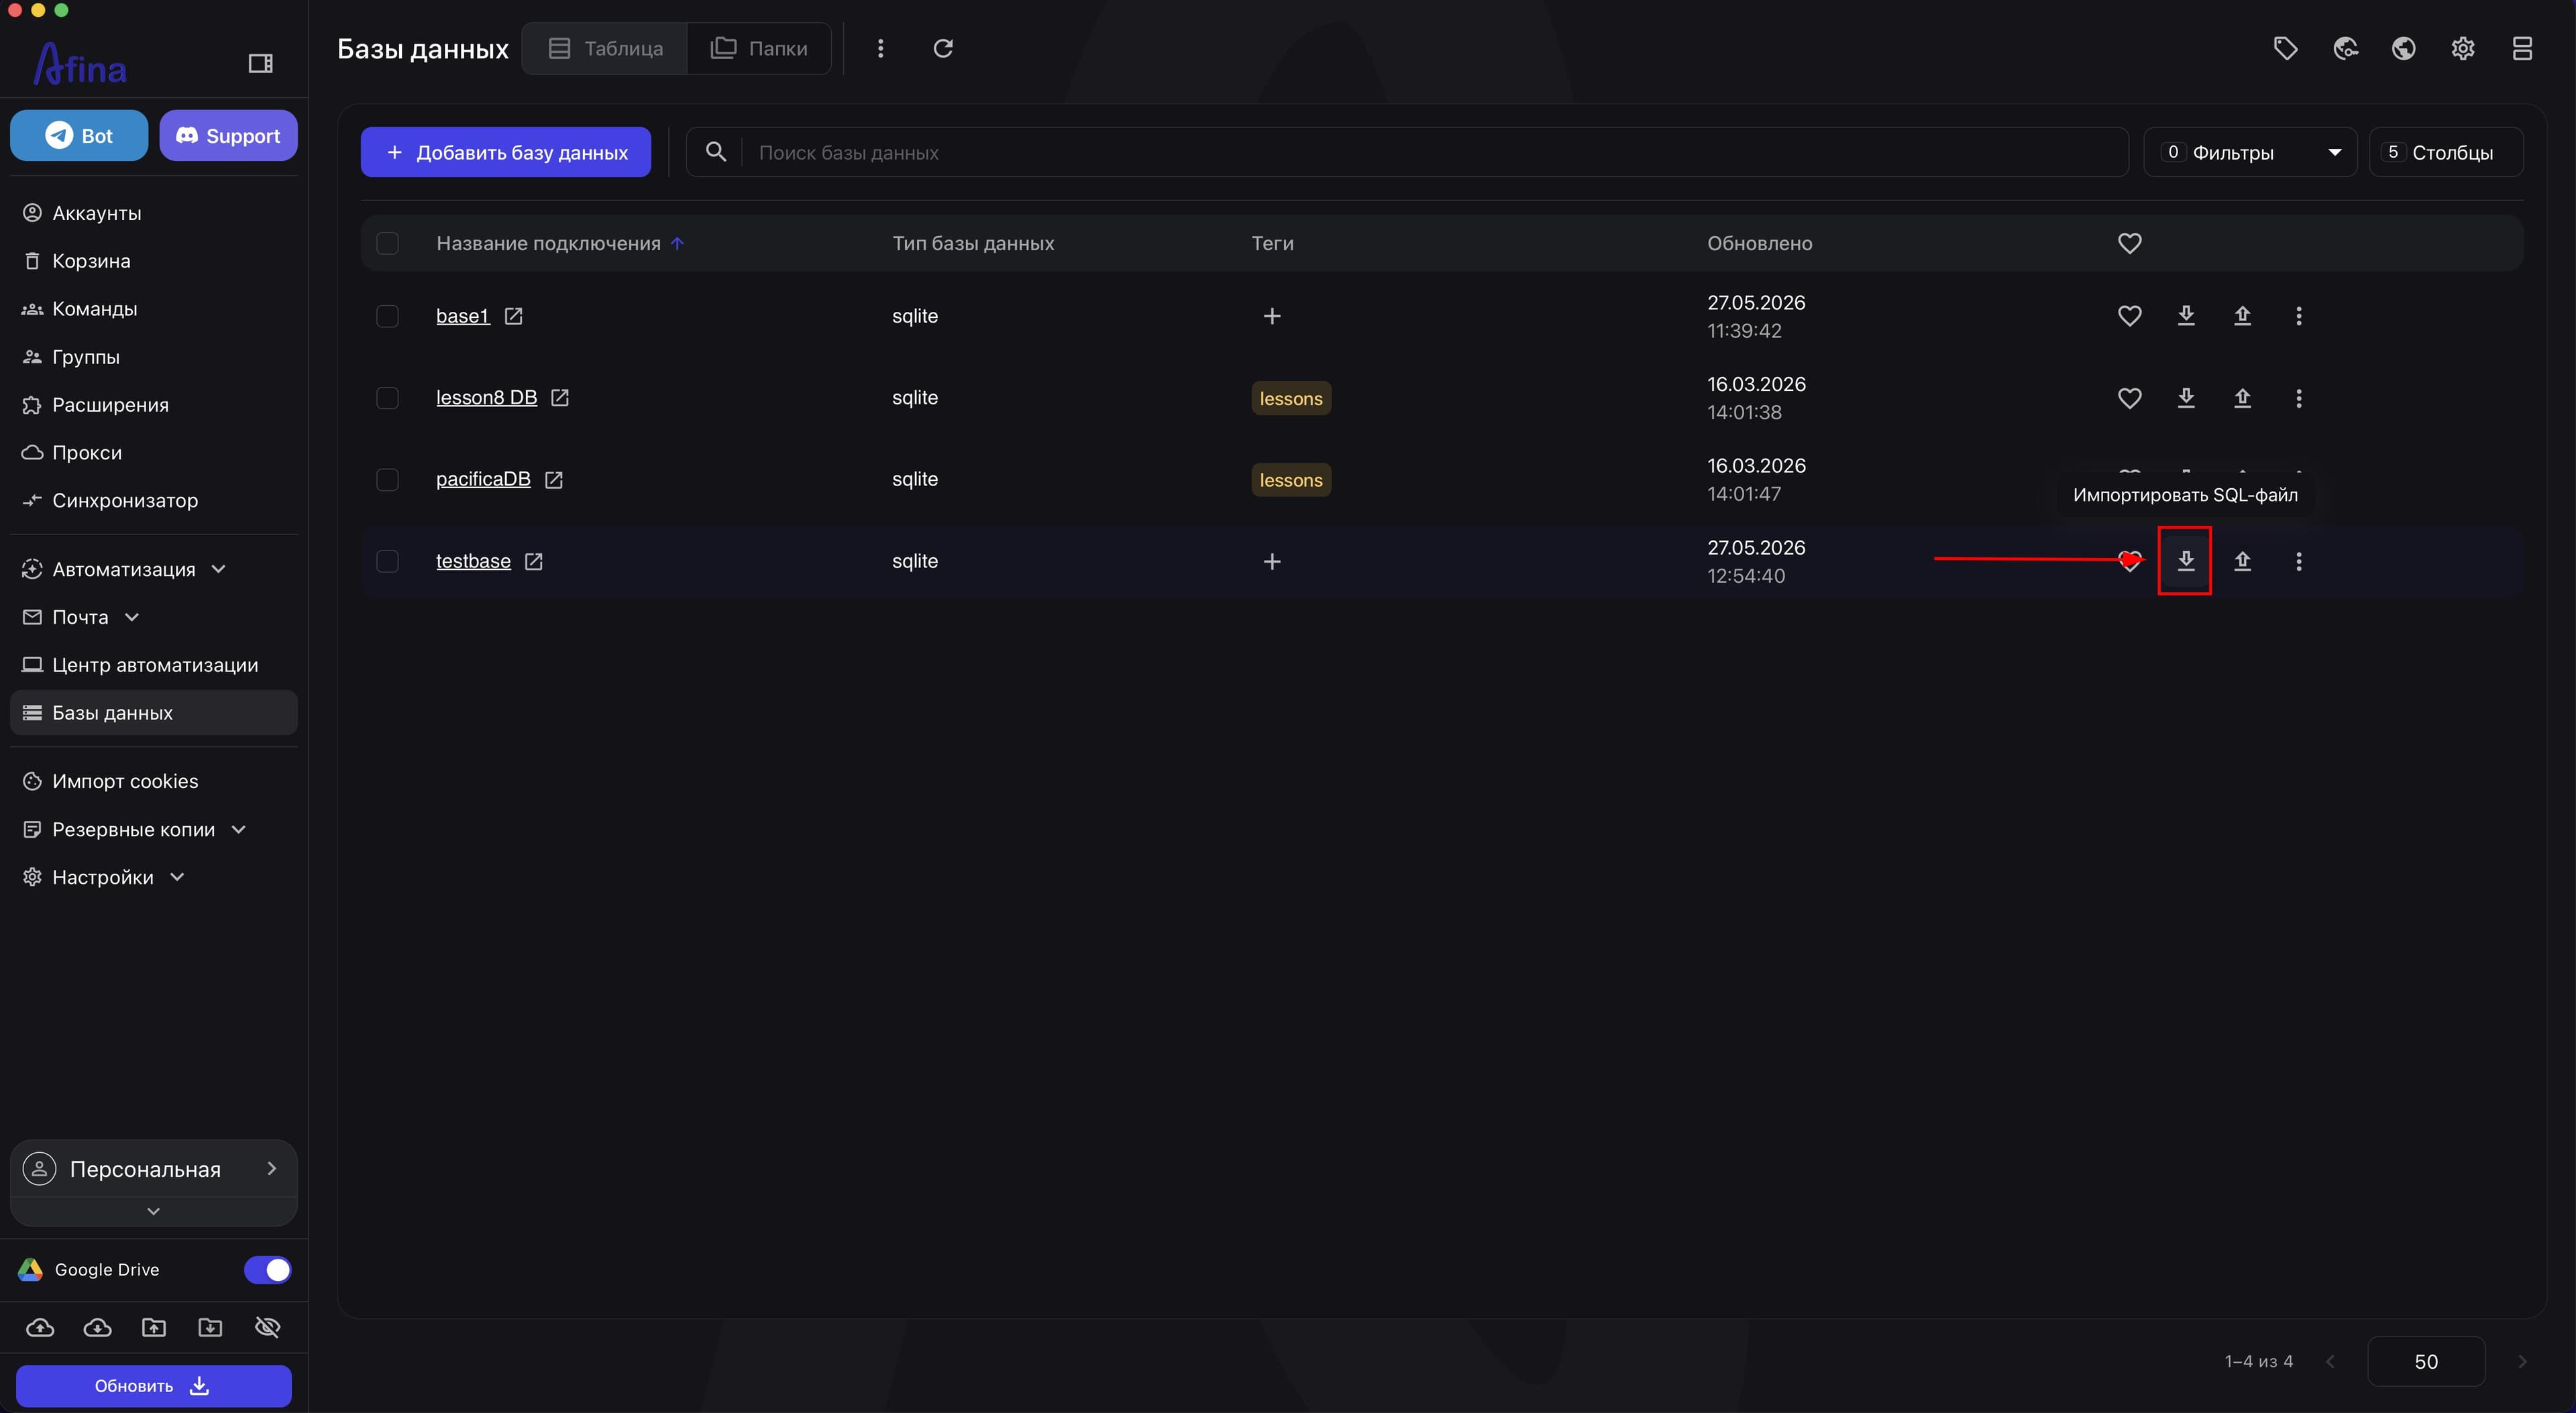The height and width of the screenshot is (1413, 2576).
Task: Click cloud upload icon in sidebar bottom
Action: pyautogui.click(x=40, y=1327)
